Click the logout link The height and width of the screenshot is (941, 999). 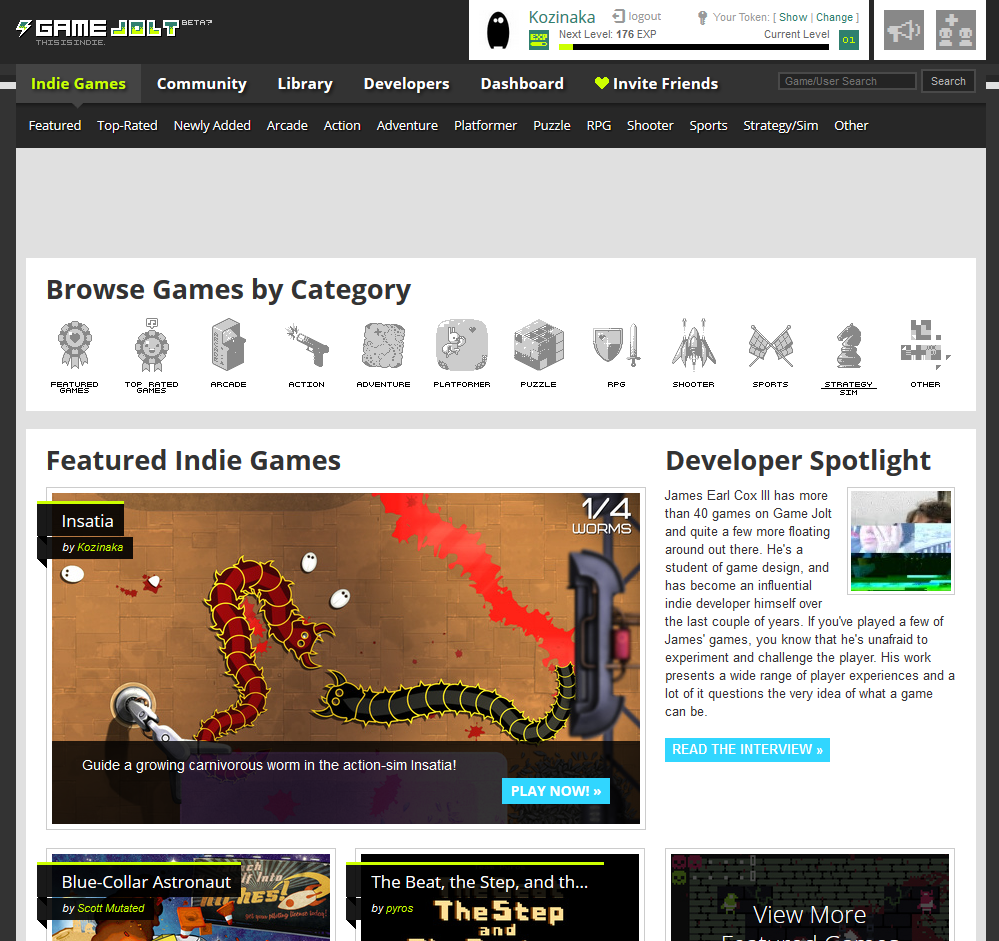coord(644,17)
